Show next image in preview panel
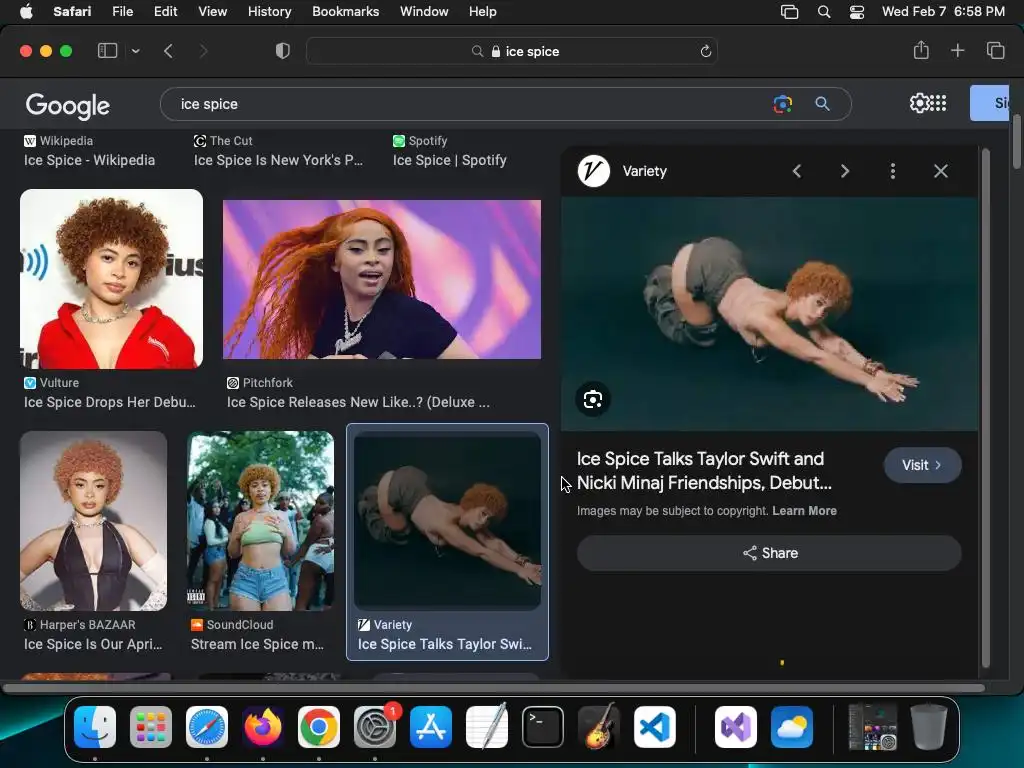The width and height of the screenshot is (1024, 768). 845,171
